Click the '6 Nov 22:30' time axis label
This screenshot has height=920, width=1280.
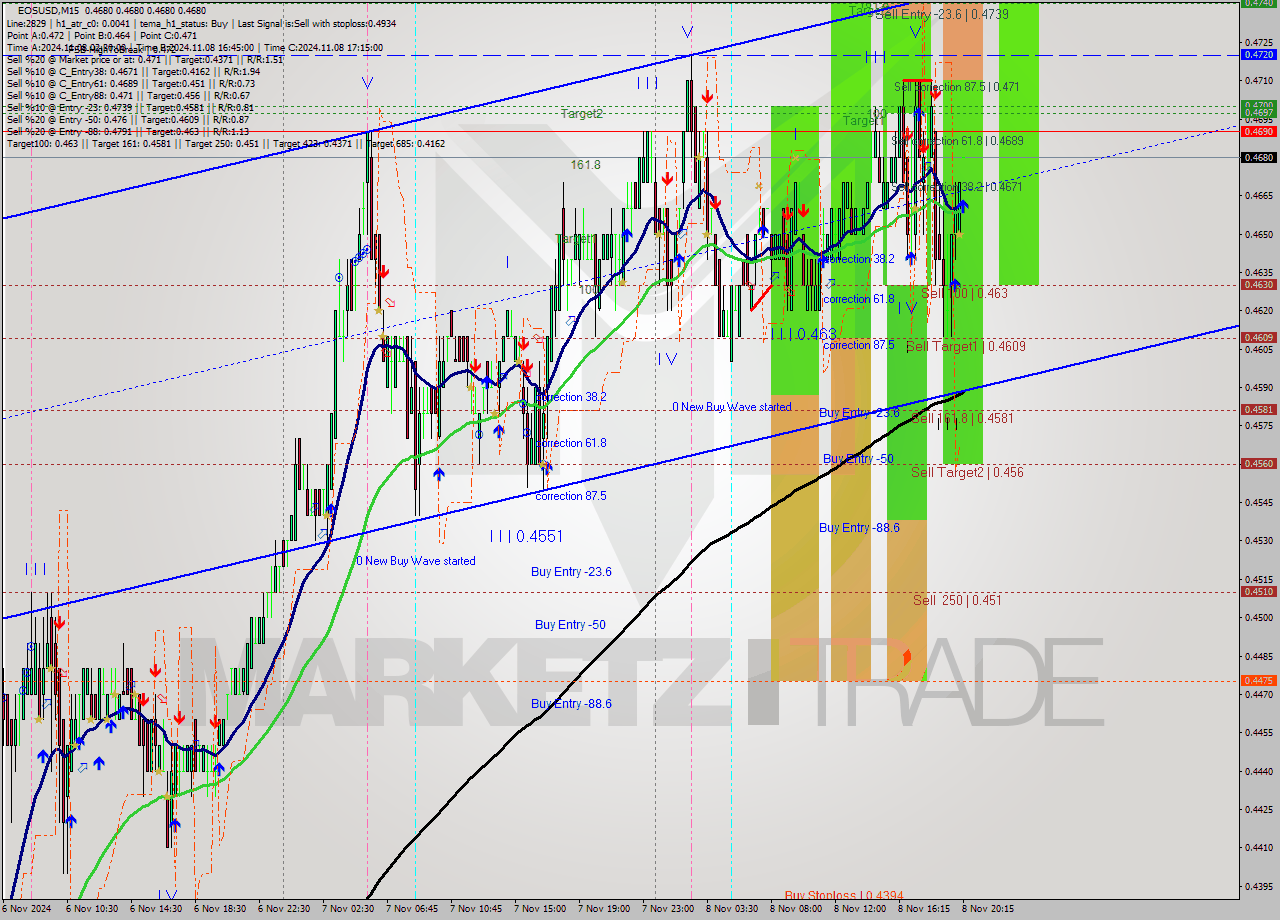(x=284, y=909)
